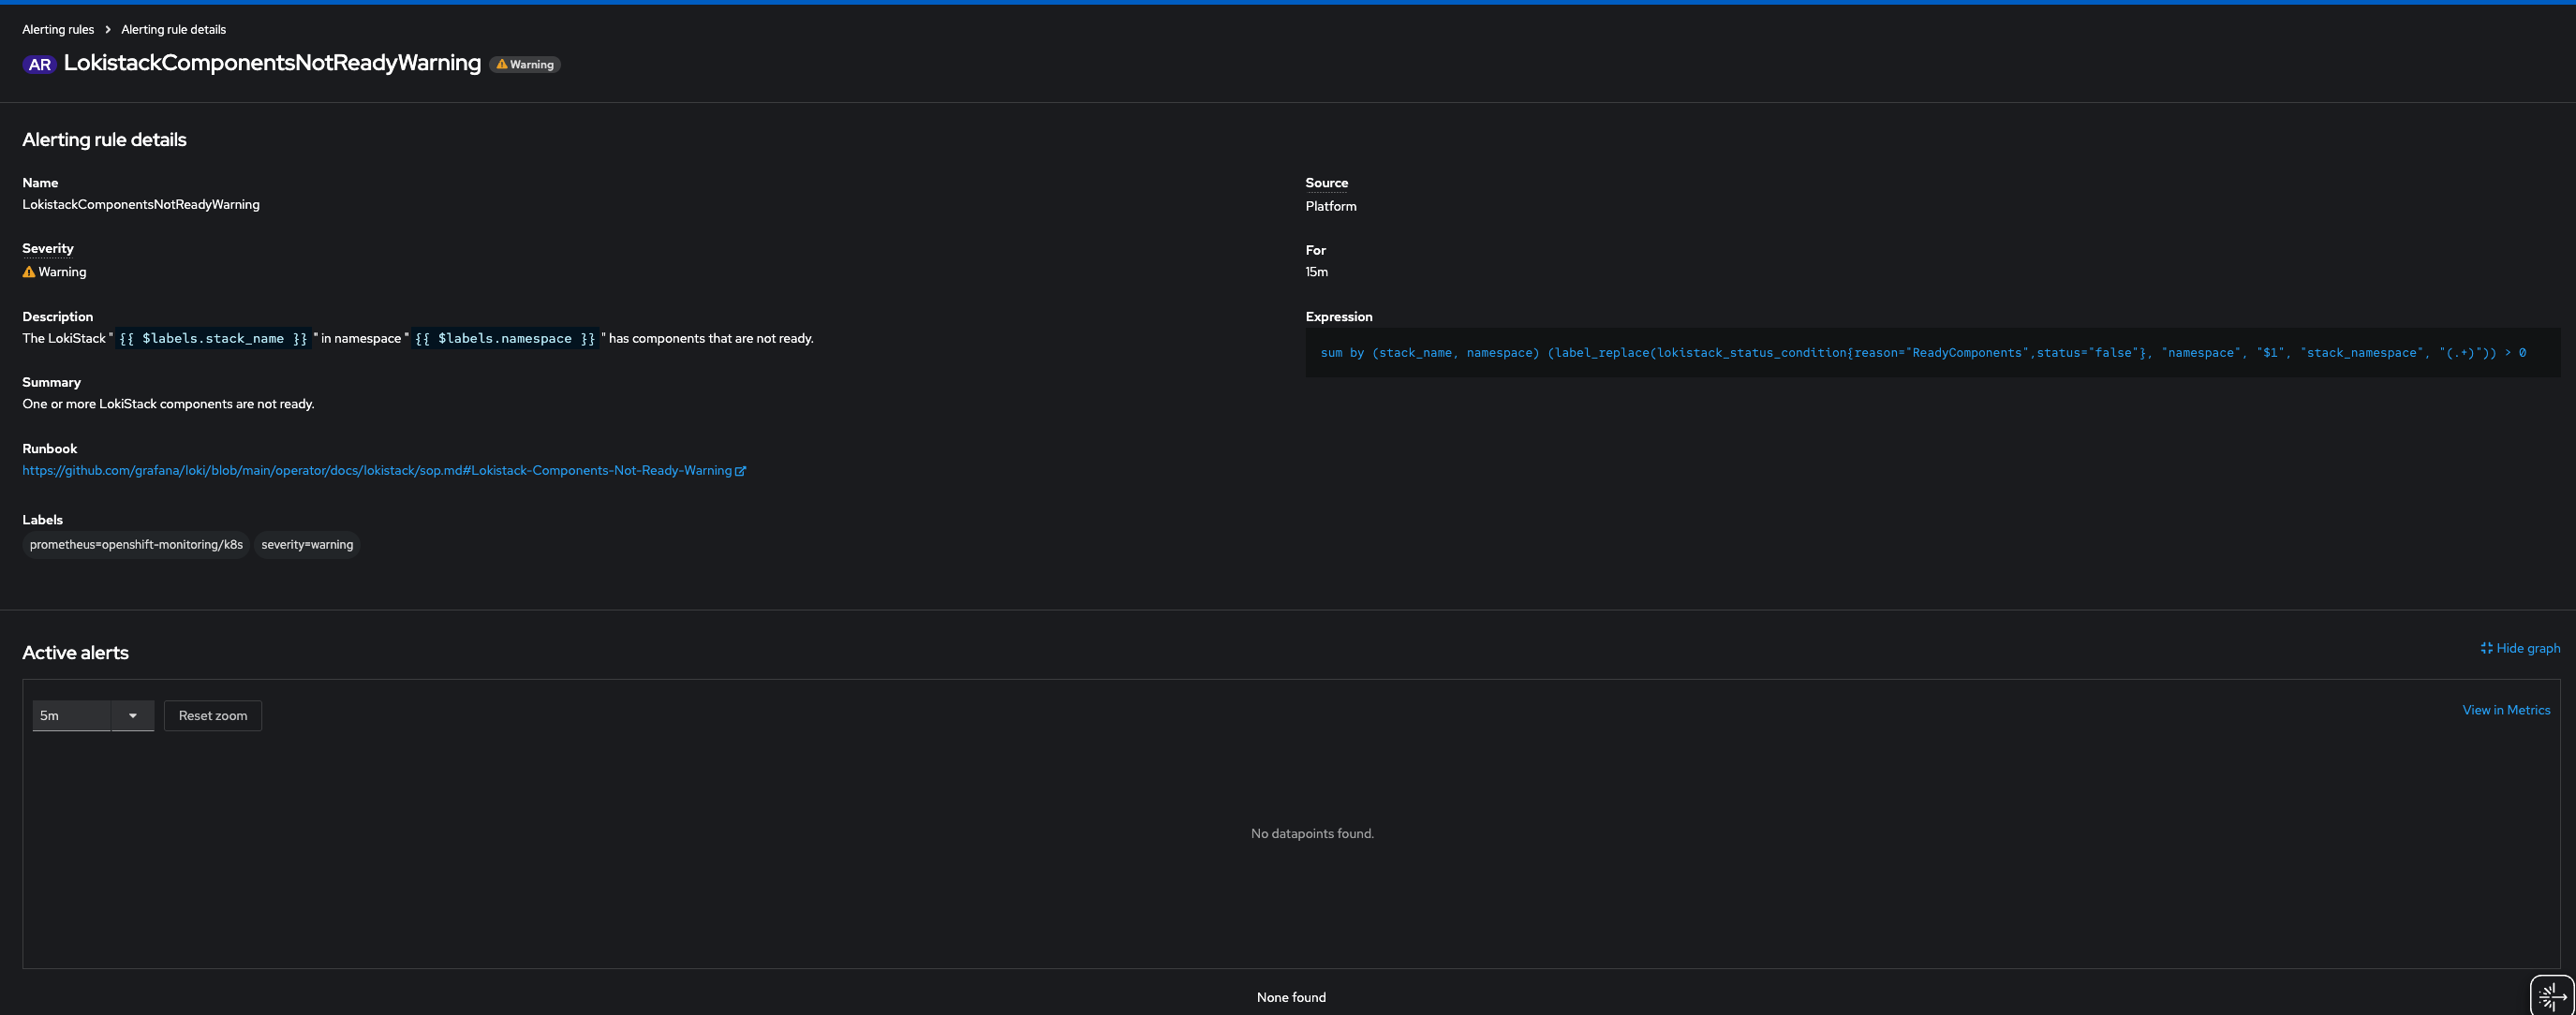This screenshot has height=1015, width=2576.
Task: Go back to Alerting rules breadcrumb
Action: 58,30
